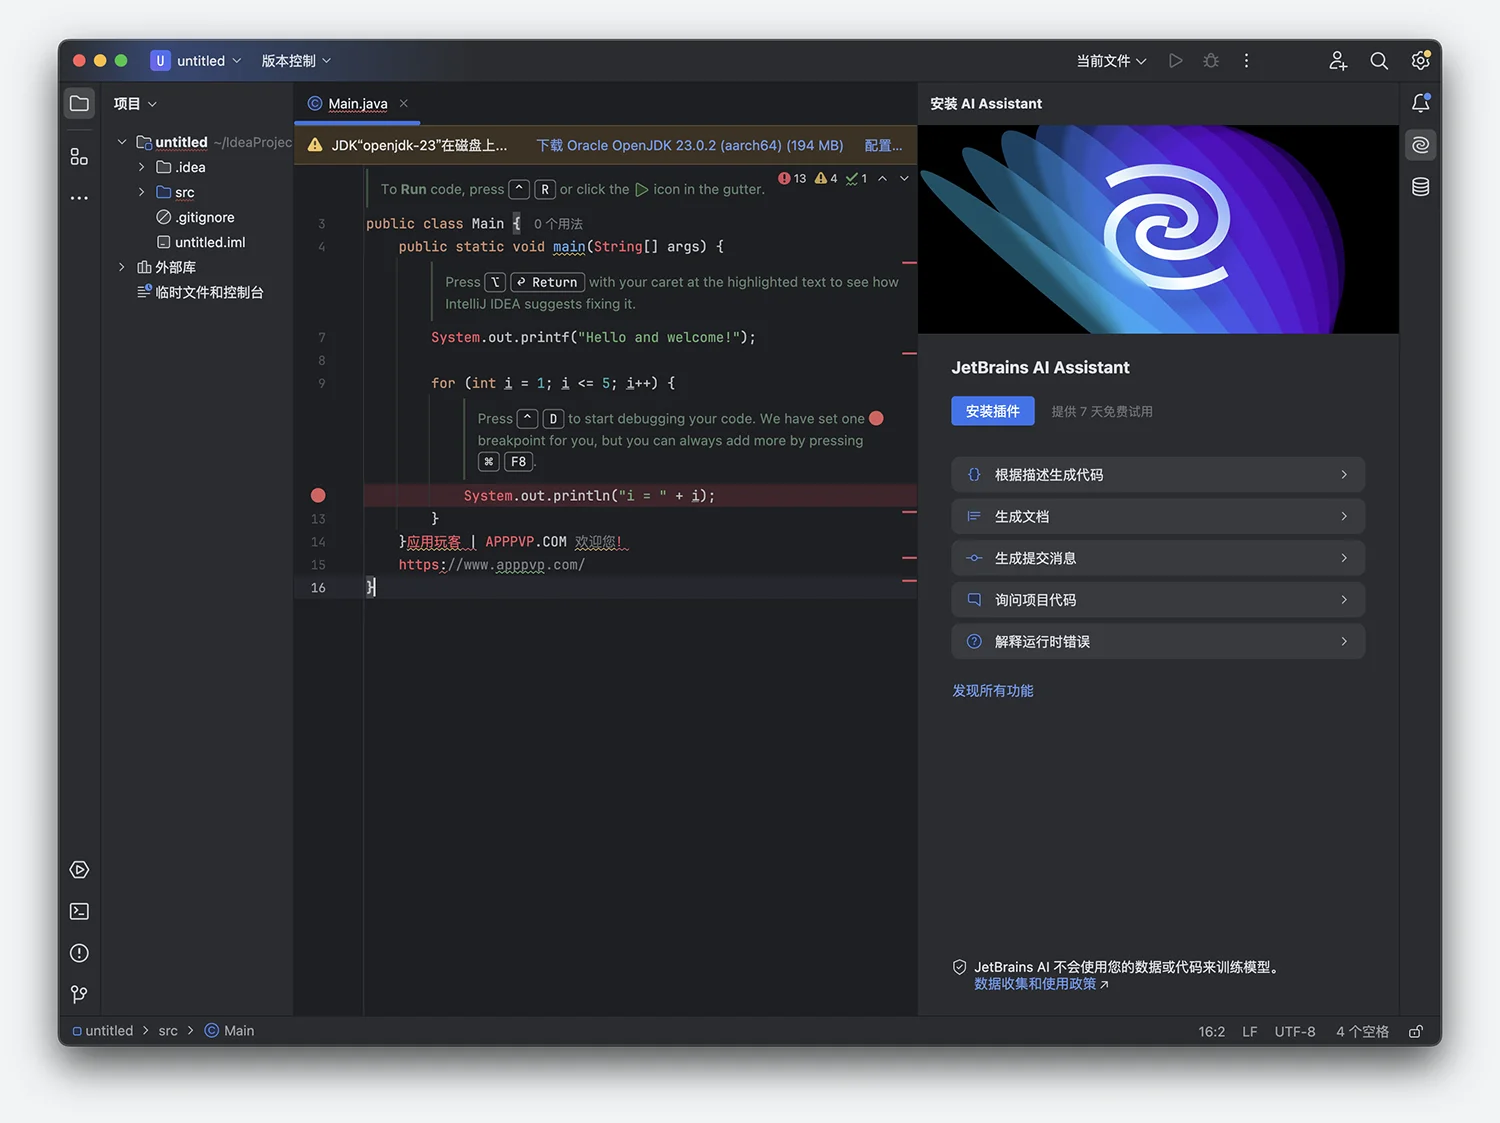Image resolution: width=1500 pixels, height=1123 pixels.
Task: Open the more actions vertical dots menu
Action: 1246,61
